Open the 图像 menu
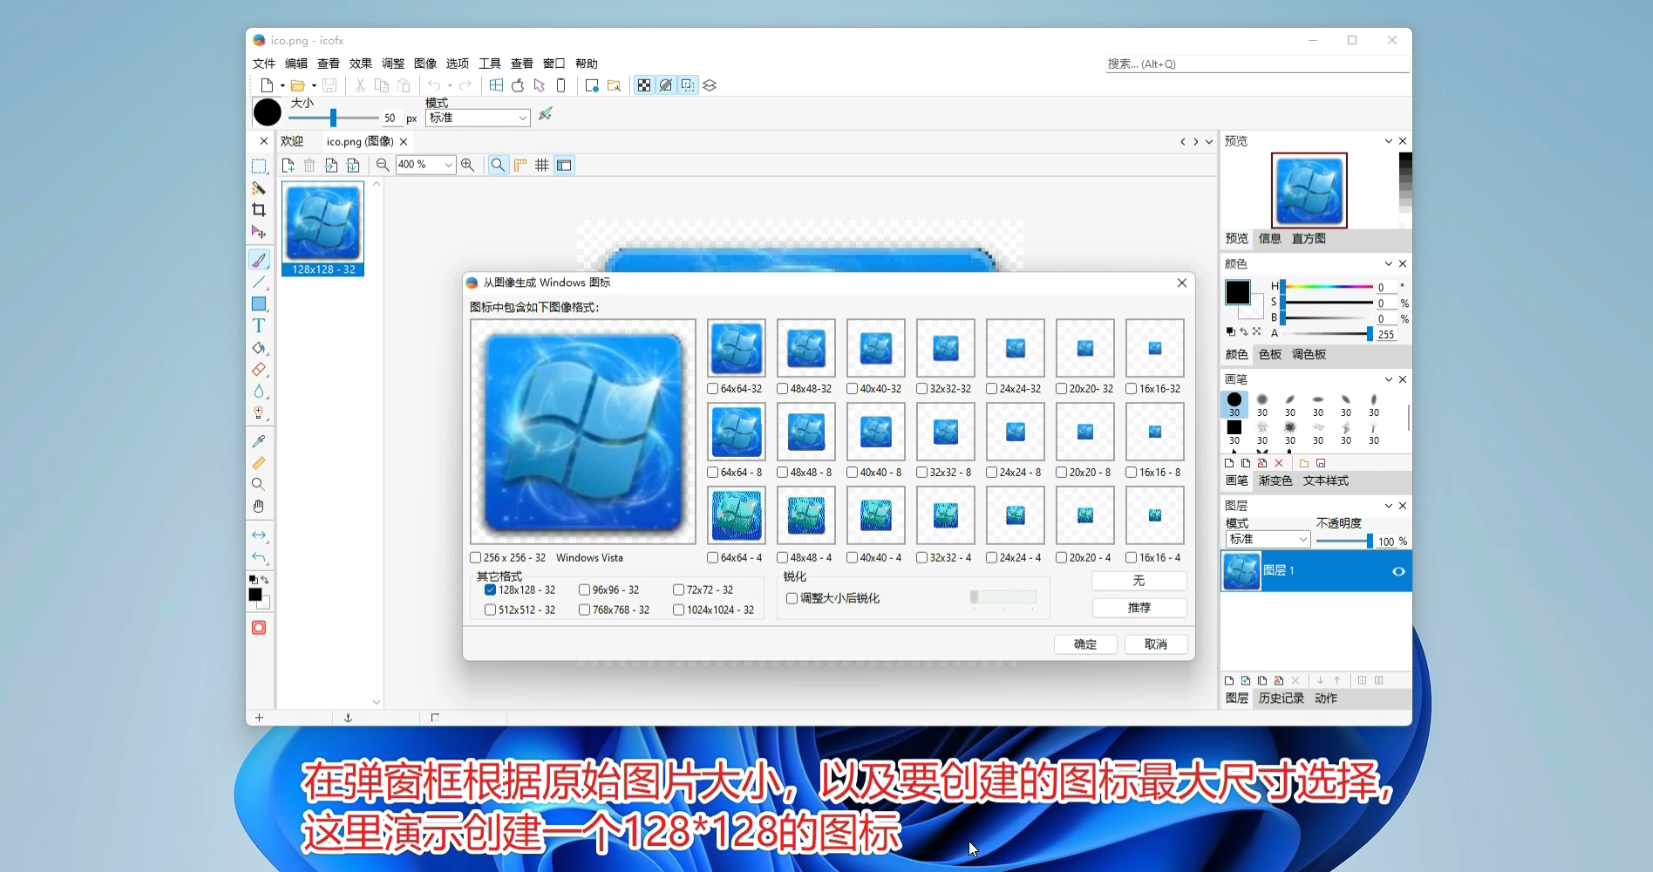The image size is (1653, 872). pyautogui.click(x=425, y=64)
